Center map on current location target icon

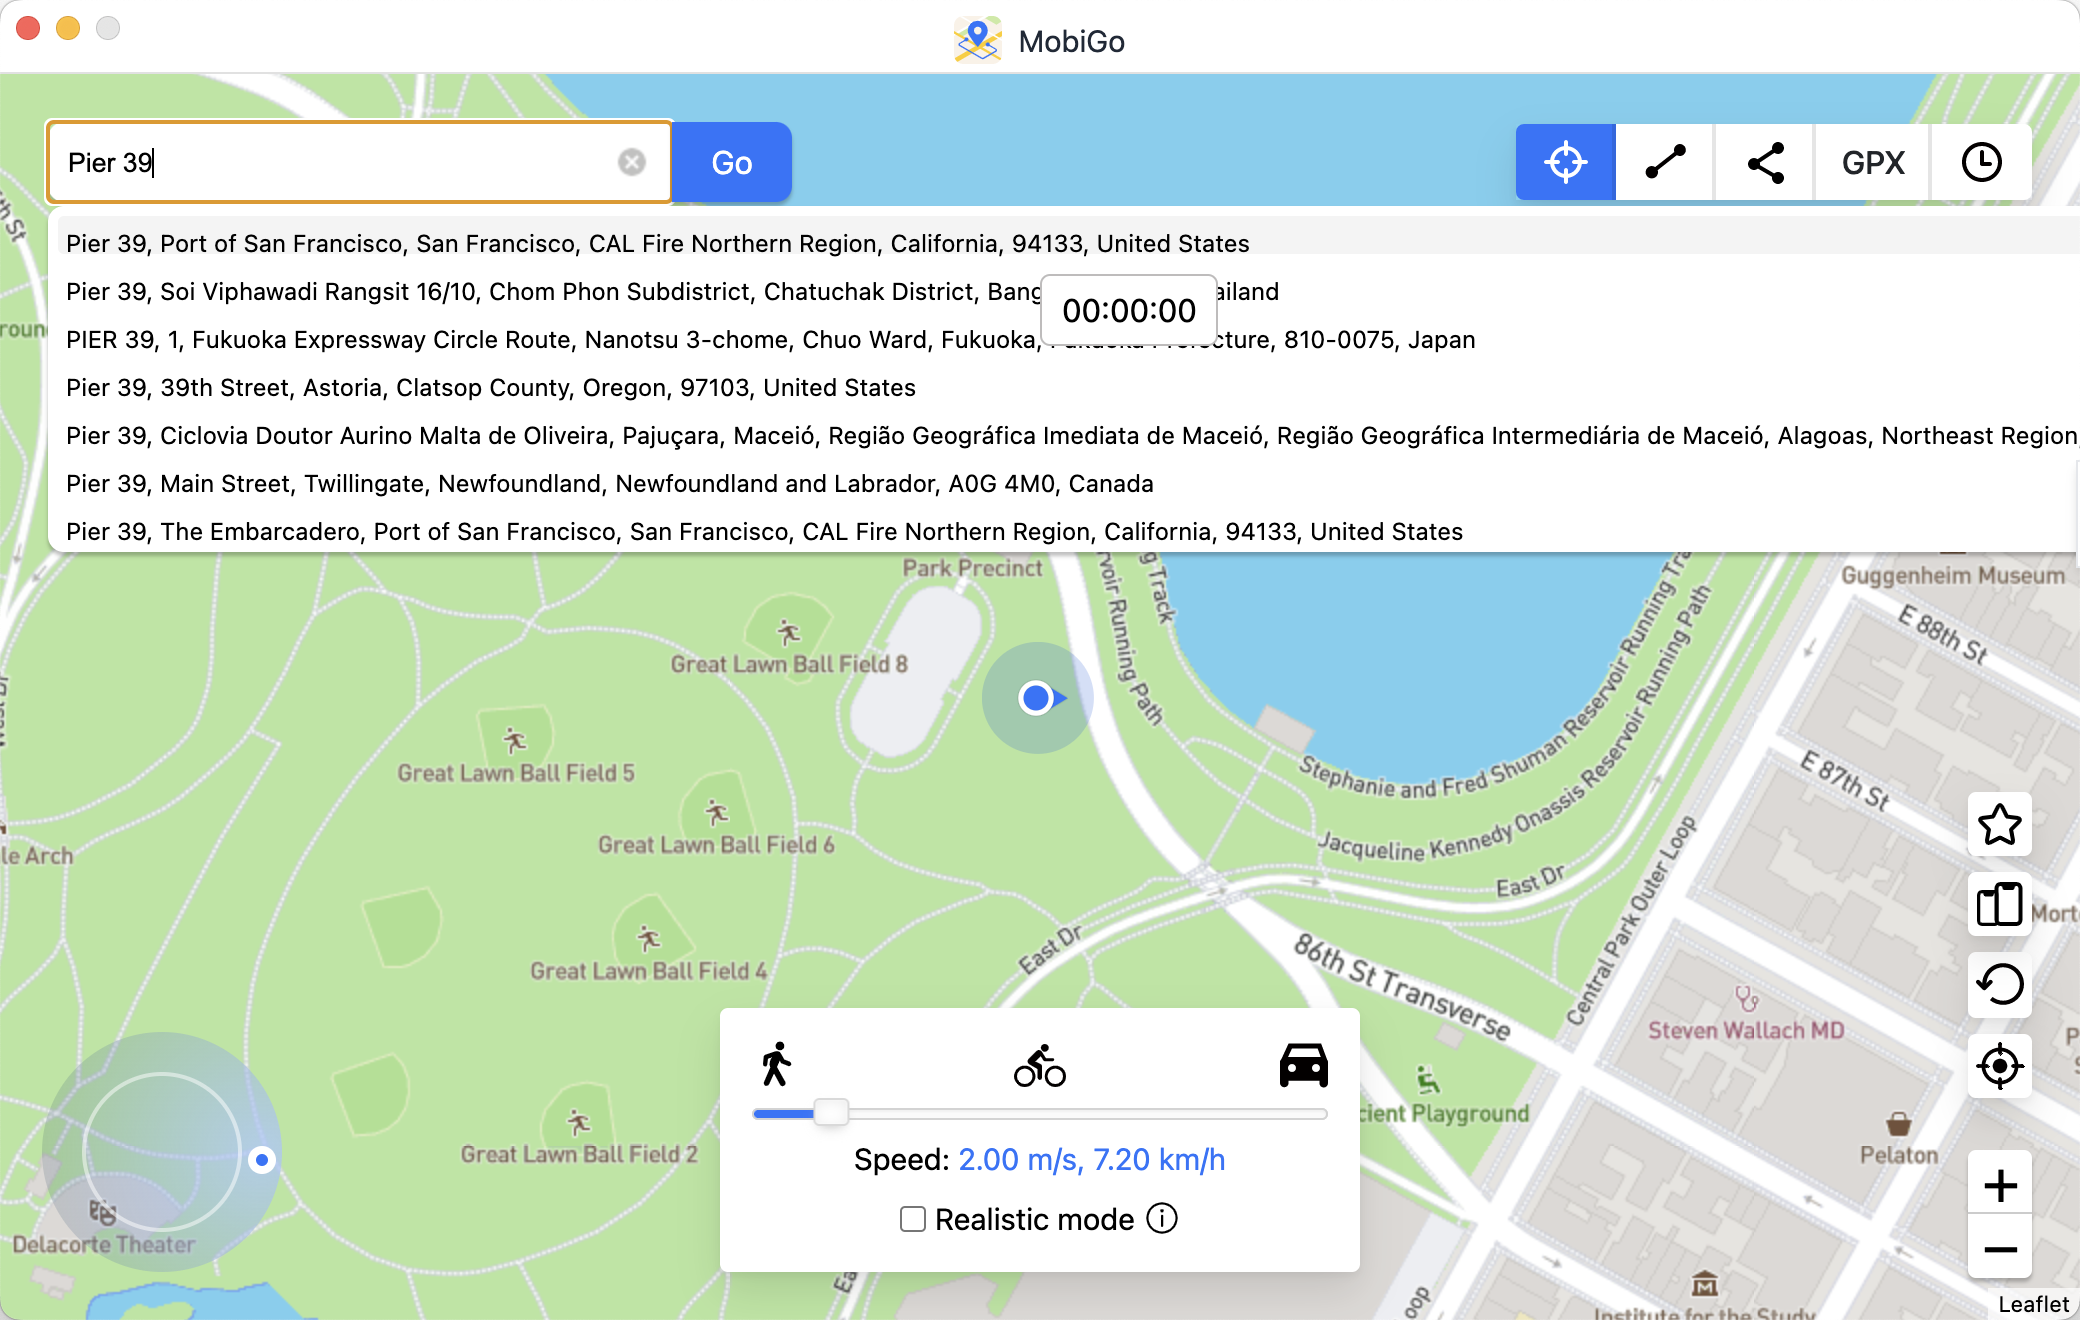point(2000,1066)
